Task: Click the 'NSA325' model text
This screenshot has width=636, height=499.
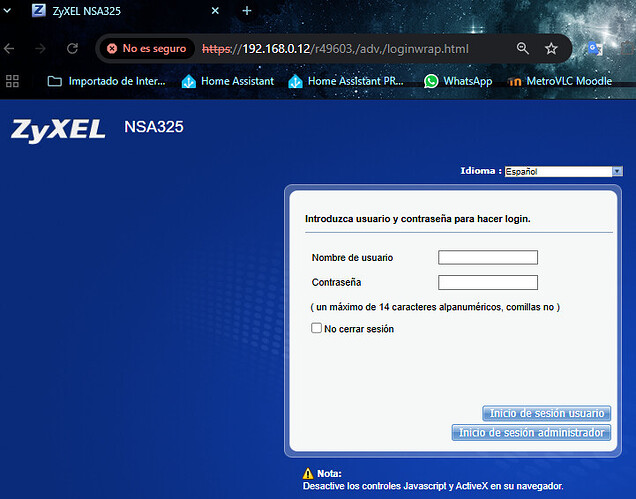Action: [x=154, y=127]
